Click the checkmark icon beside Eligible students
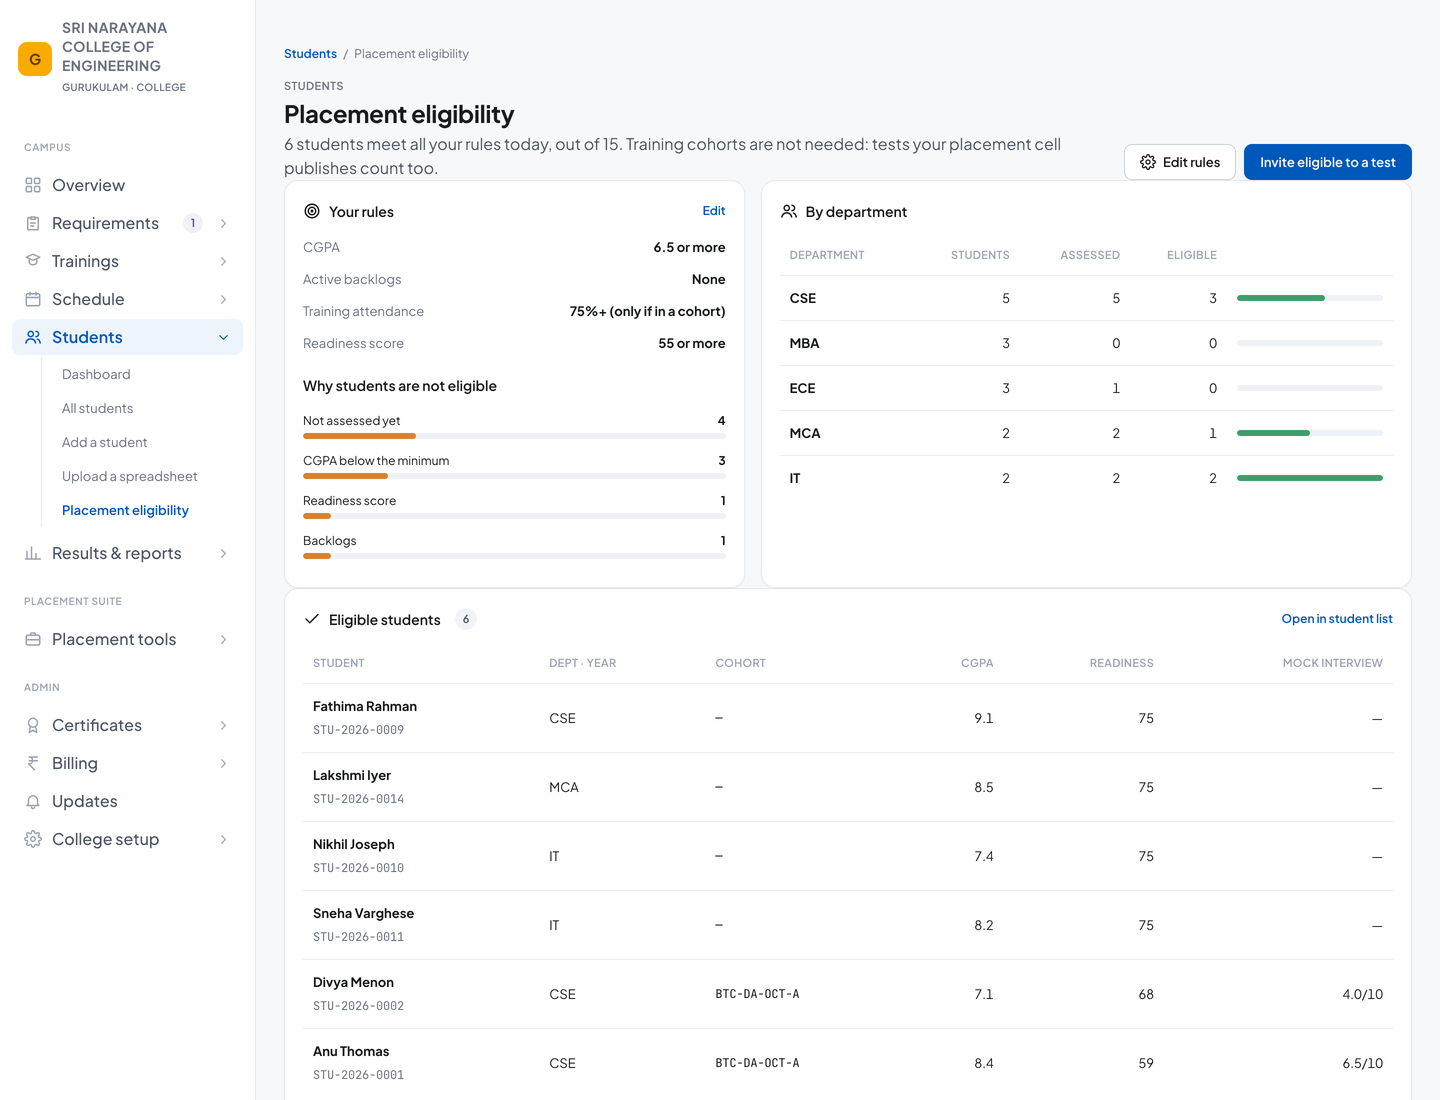Screen dimensions: 1440x1100 (x=312, y=619)
